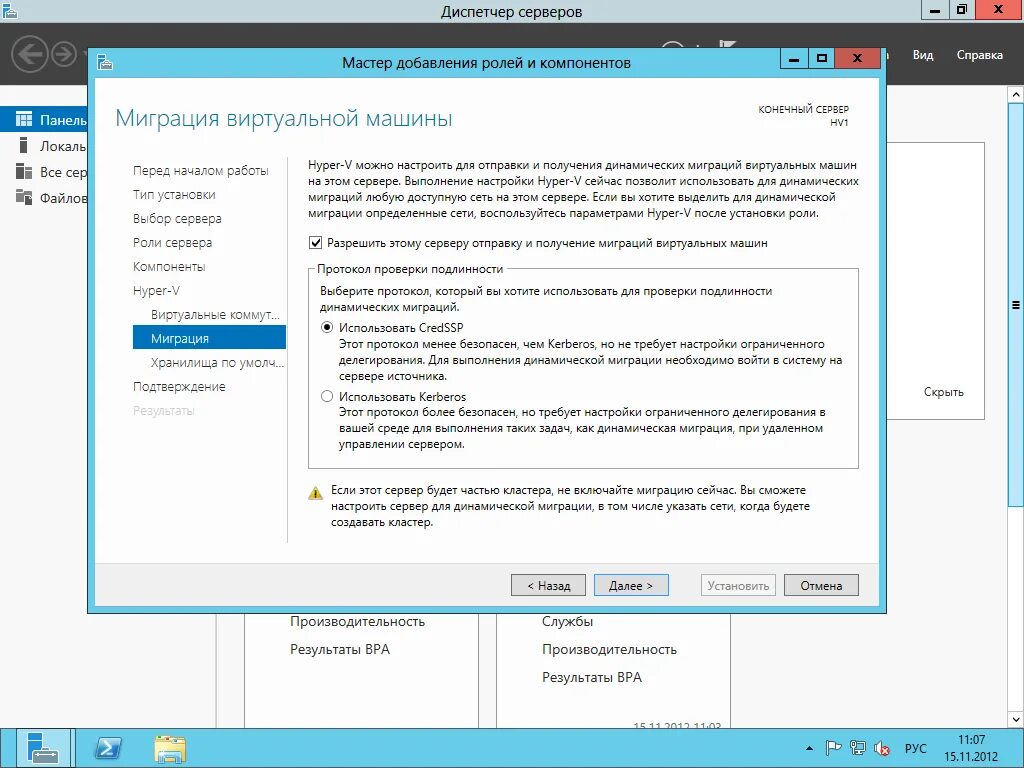Open the File services (Файлов) sidebar icon
The image size is (1024, 768).
pyautogui.click(x=24, y=197)
